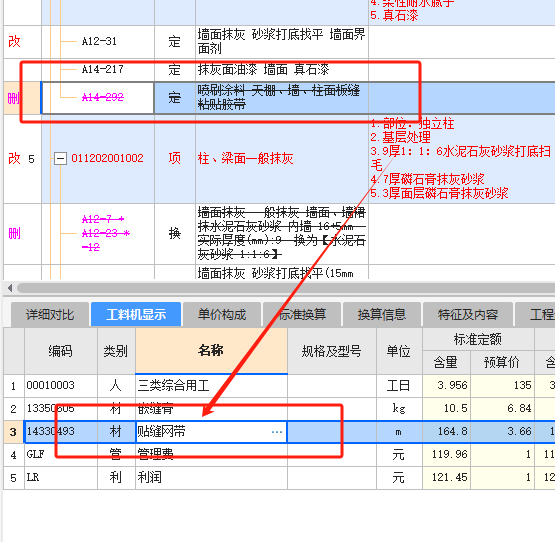This screenshot has width=555, height=542.
Task: Click the 类别 column header
Action: tap(116, 351)
